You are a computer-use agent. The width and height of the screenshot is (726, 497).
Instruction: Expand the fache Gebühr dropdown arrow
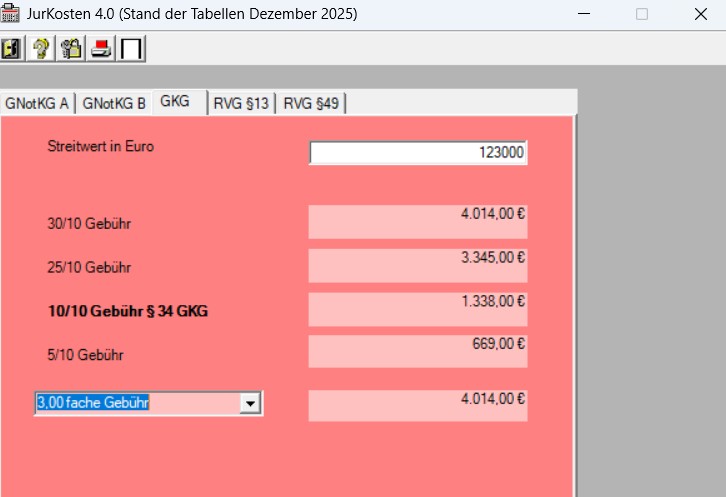pyautogui.click(x=251, y=403)
